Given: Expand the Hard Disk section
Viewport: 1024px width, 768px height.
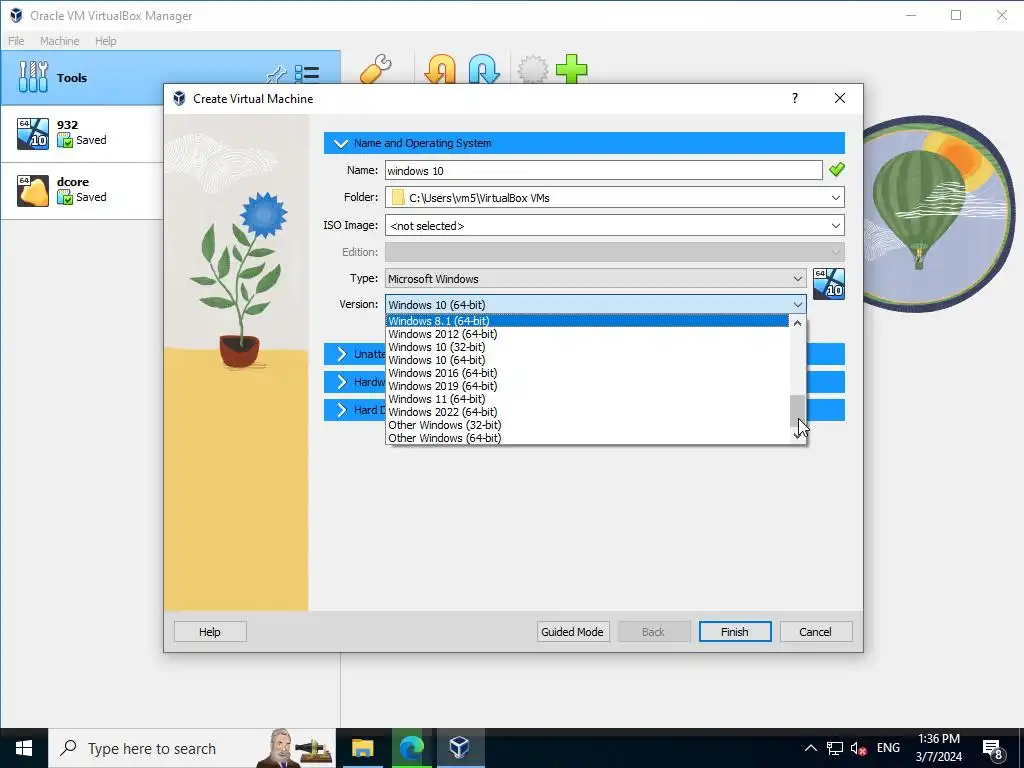Looking at the screenshot, I should (x=342, y=409).
